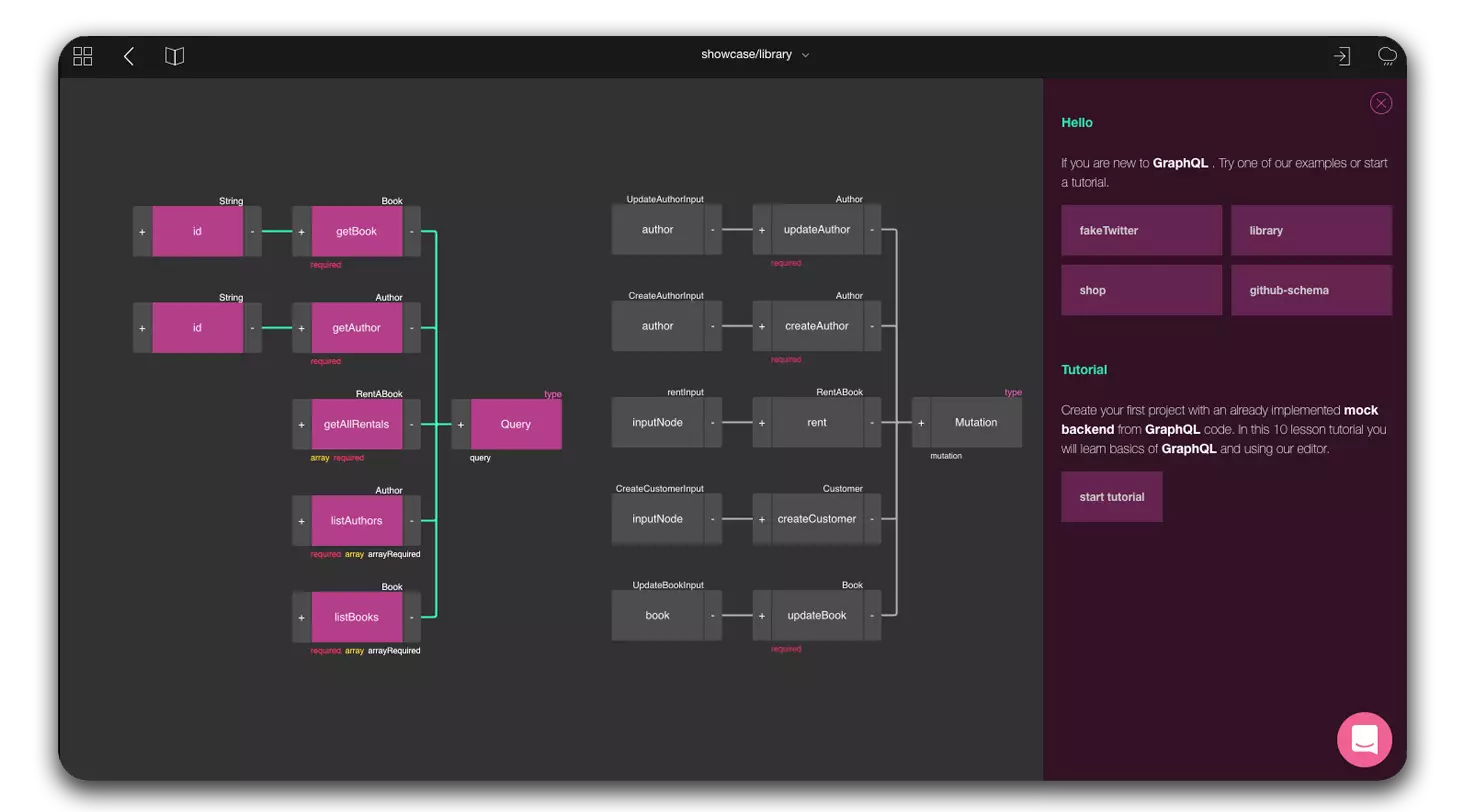Click the minus port on updateBook node
Viewport: 1468px width, 812px height.
coord(872,615)
